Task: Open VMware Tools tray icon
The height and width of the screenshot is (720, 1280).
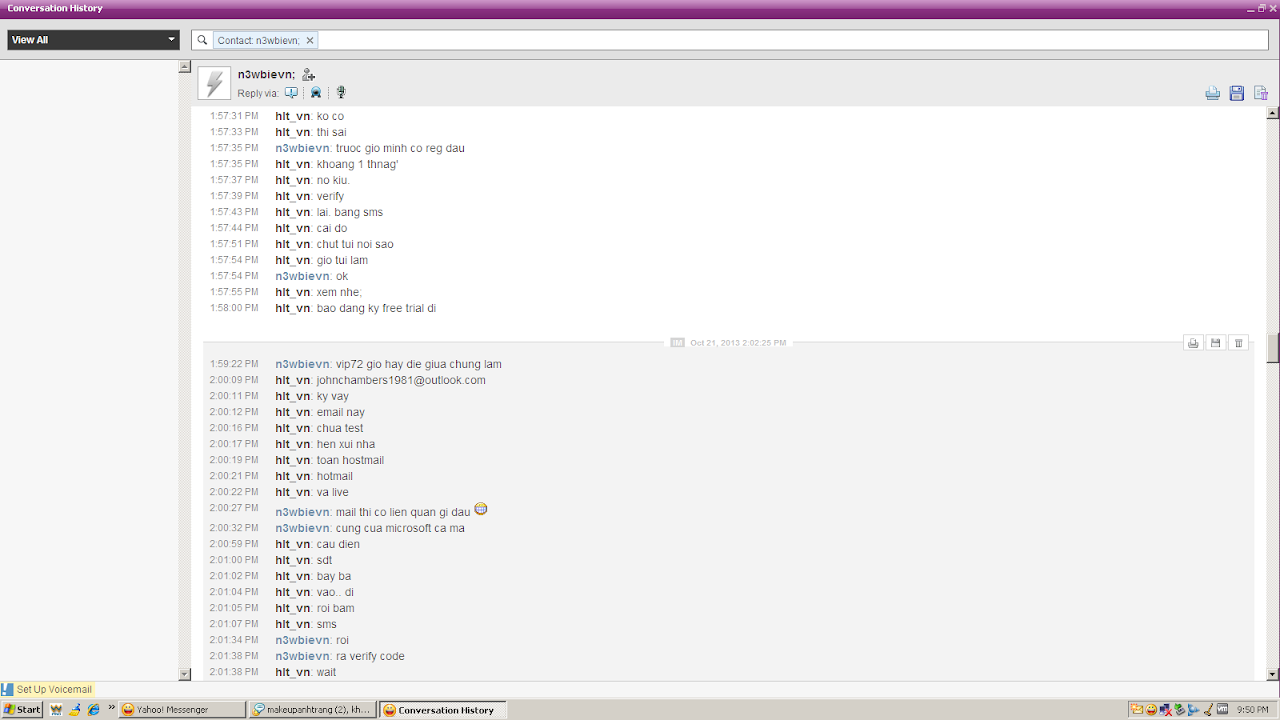Action: point(1222,710)
